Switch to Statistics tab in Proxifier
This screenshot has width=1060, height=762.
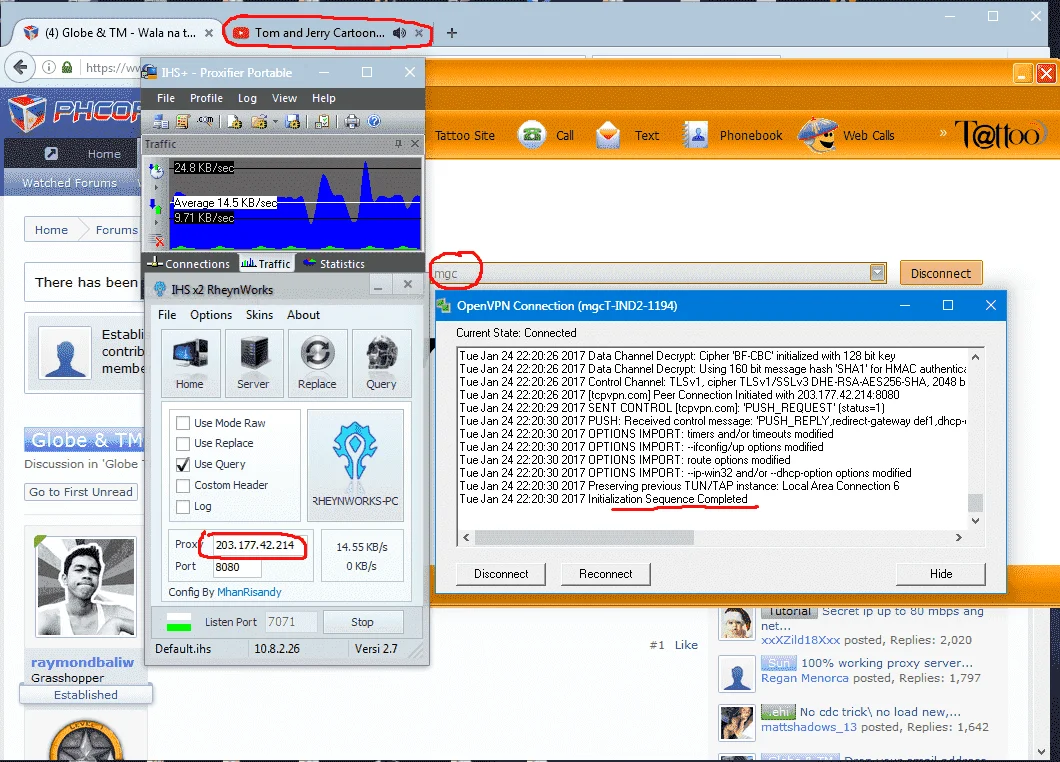tap(334, 264)
